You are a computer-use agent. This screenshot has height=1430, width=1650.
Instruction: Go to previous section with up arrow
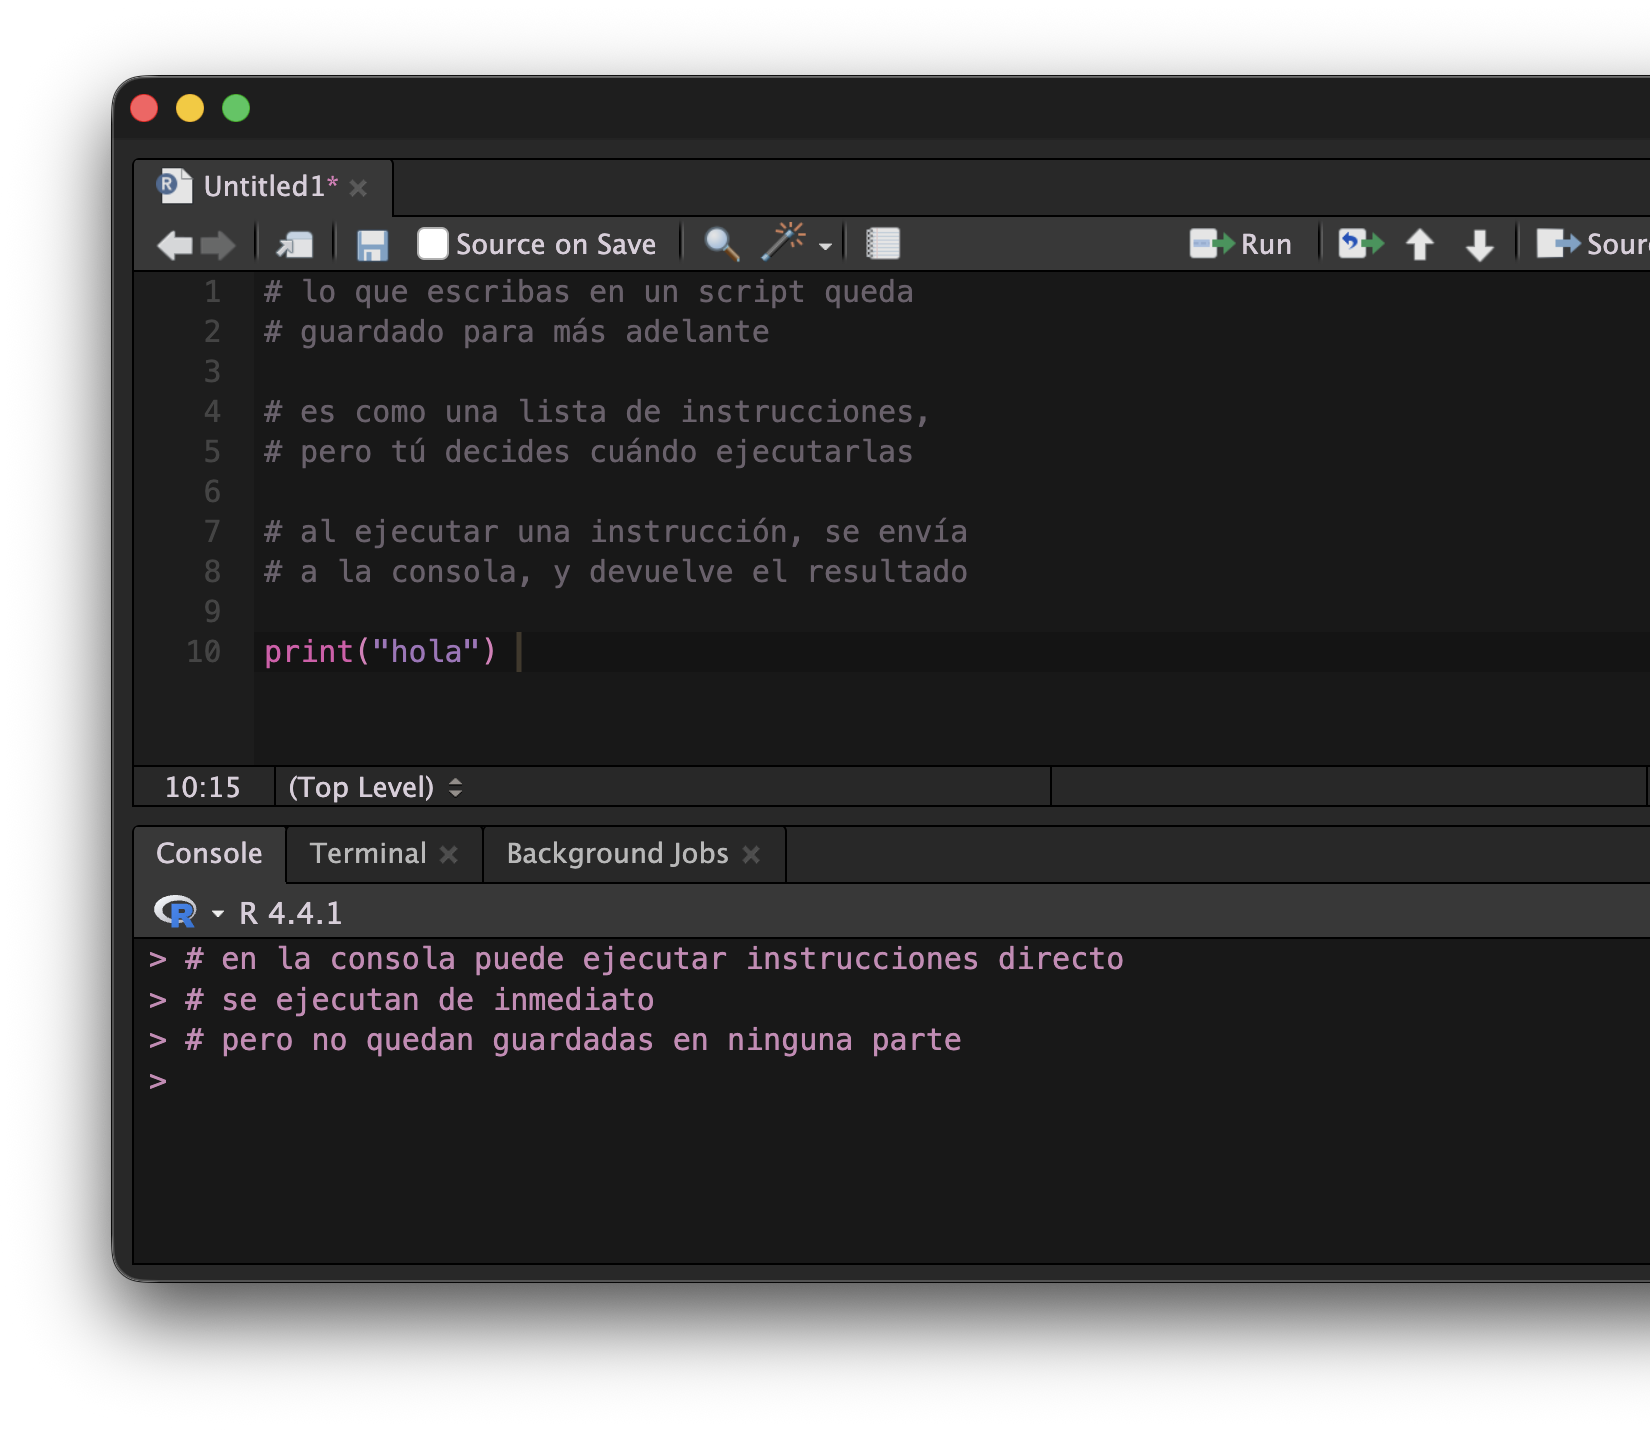pos(1419,245)
